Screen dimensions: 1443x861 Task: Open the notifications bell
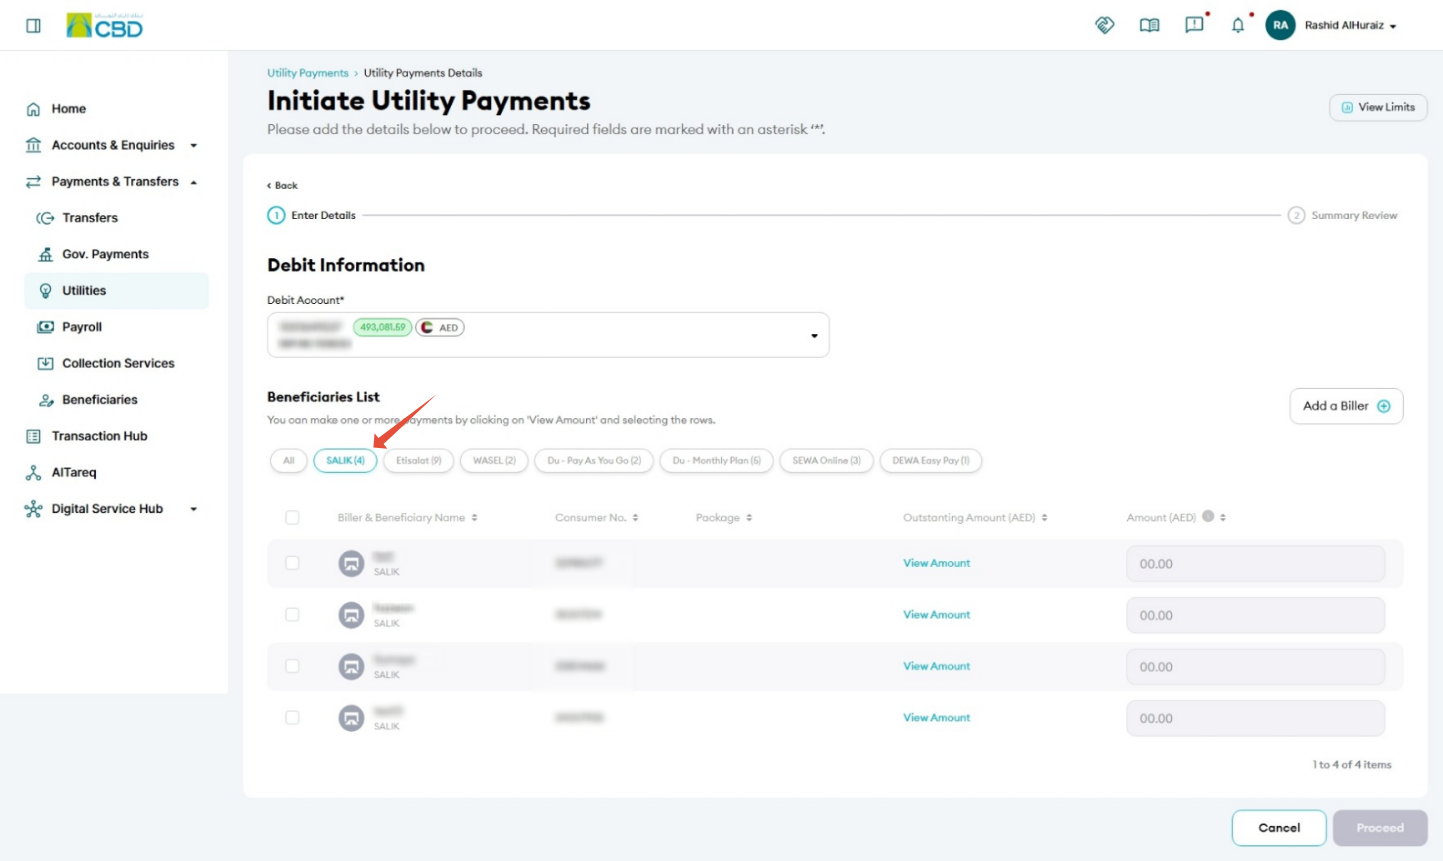click(x=1238, y=25)
